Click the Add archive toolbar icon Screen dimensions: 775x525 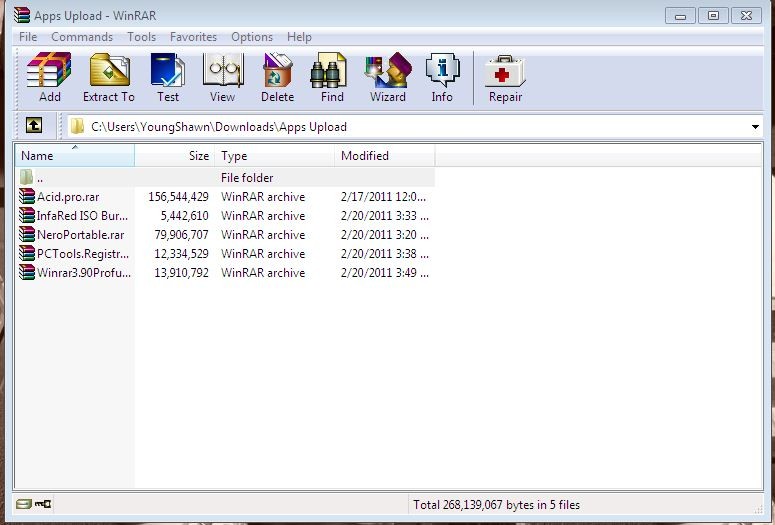pyautogui.click(x=49, y=78)
